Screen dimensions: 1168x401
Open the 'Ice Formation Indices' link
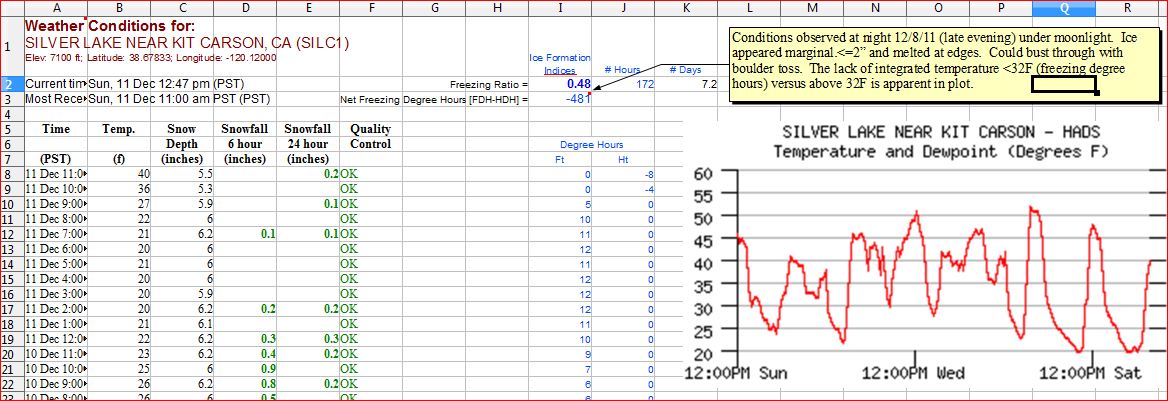559,63
